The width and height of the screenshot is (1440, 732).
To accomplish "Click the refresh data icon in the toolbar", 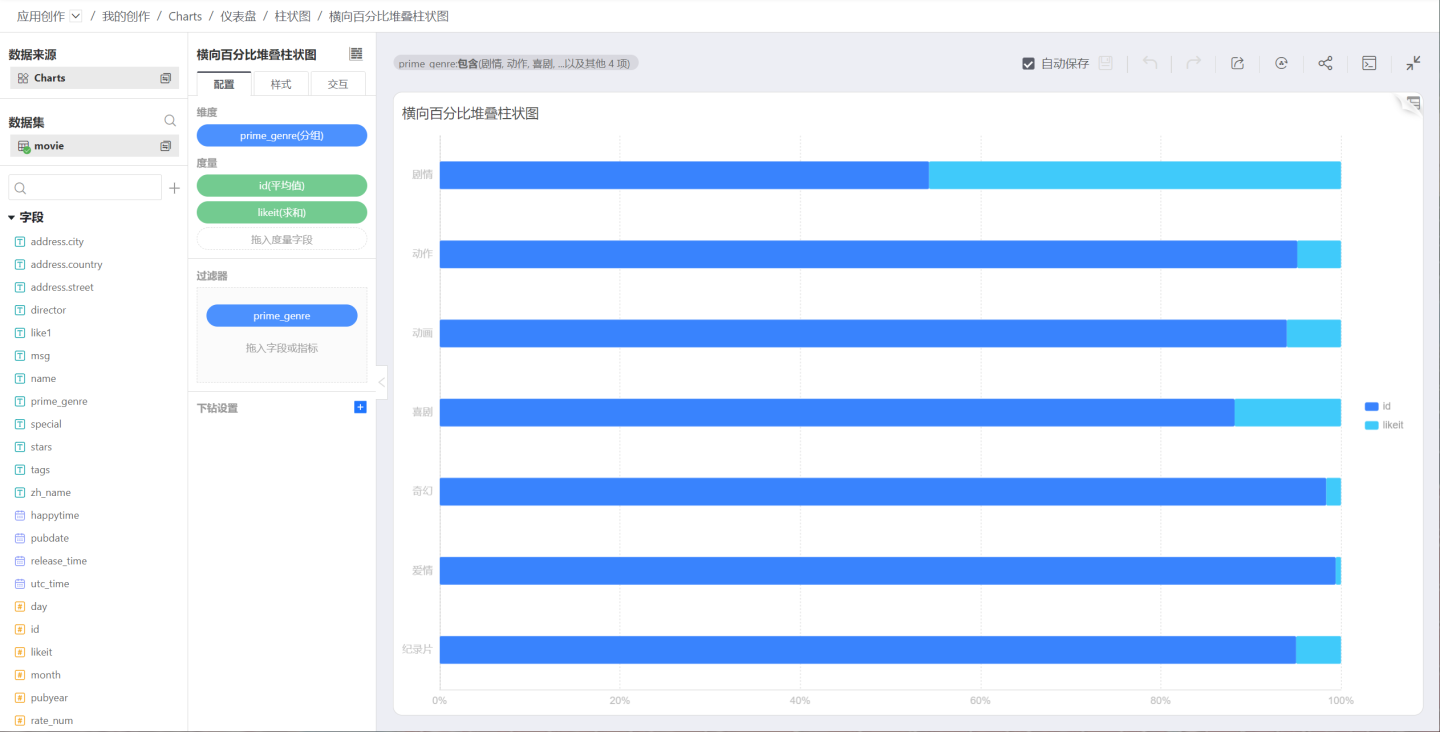I will point(1281,63).
